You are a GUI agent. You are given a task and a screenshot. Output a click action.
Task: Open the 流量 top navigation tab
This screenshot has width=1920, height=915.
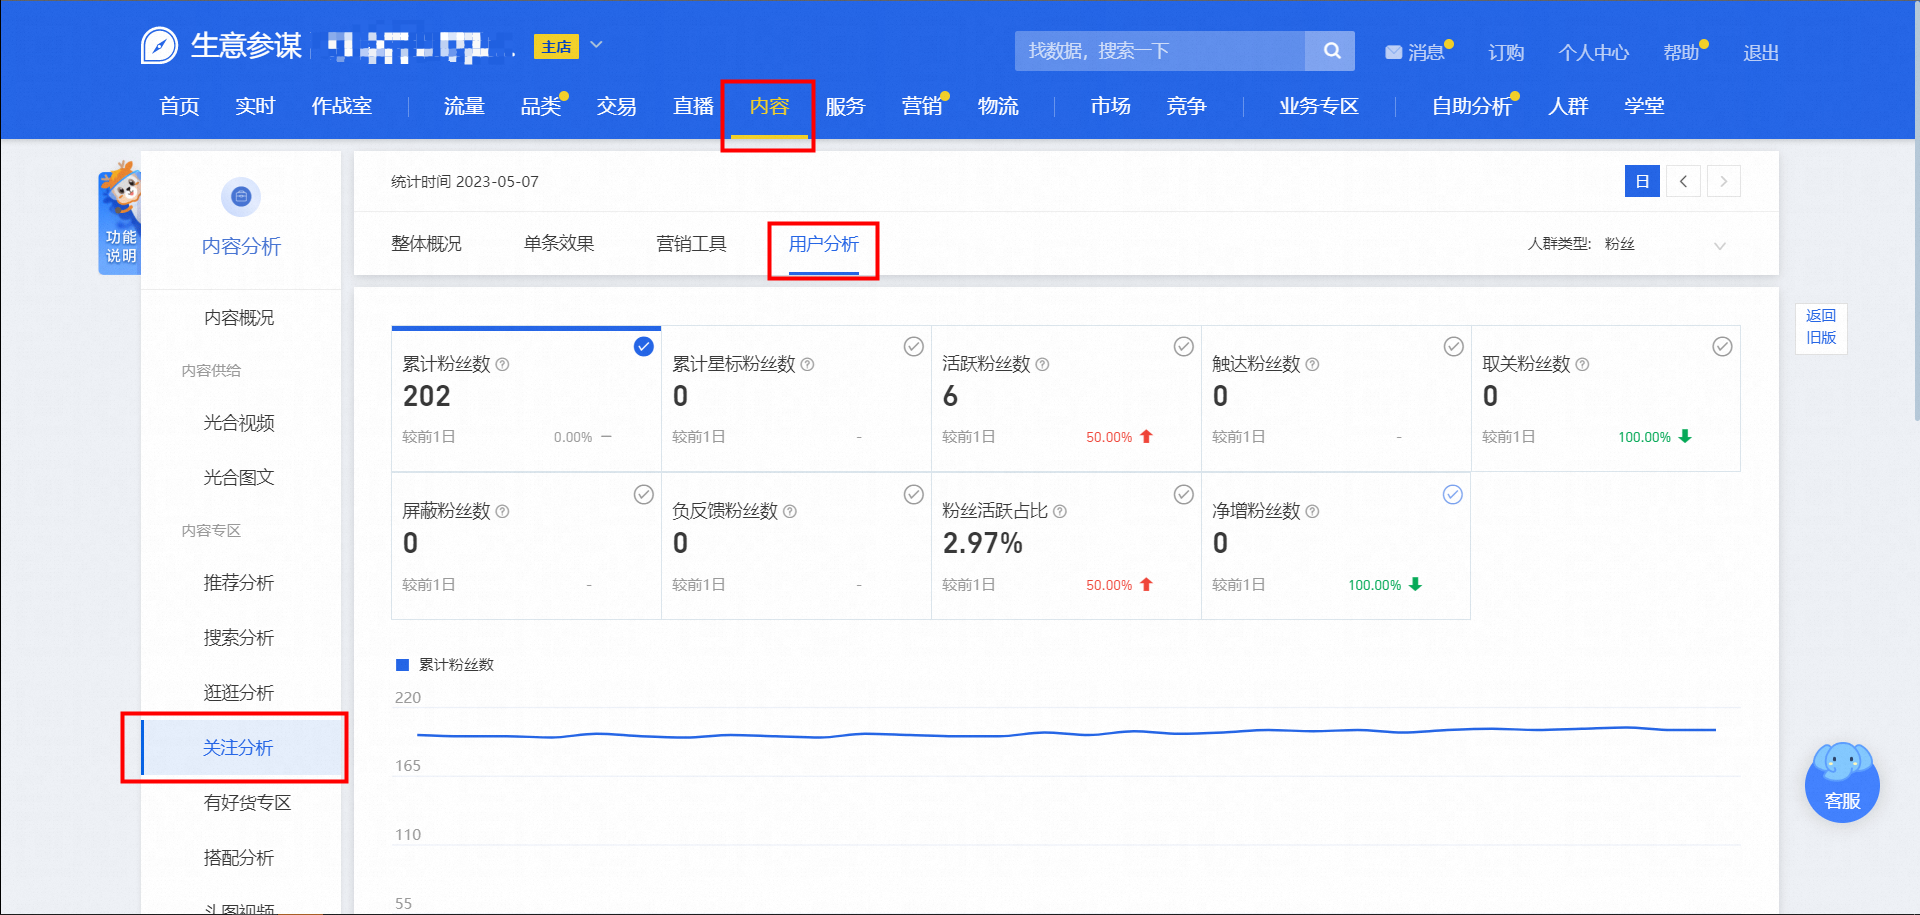[464, 106]
